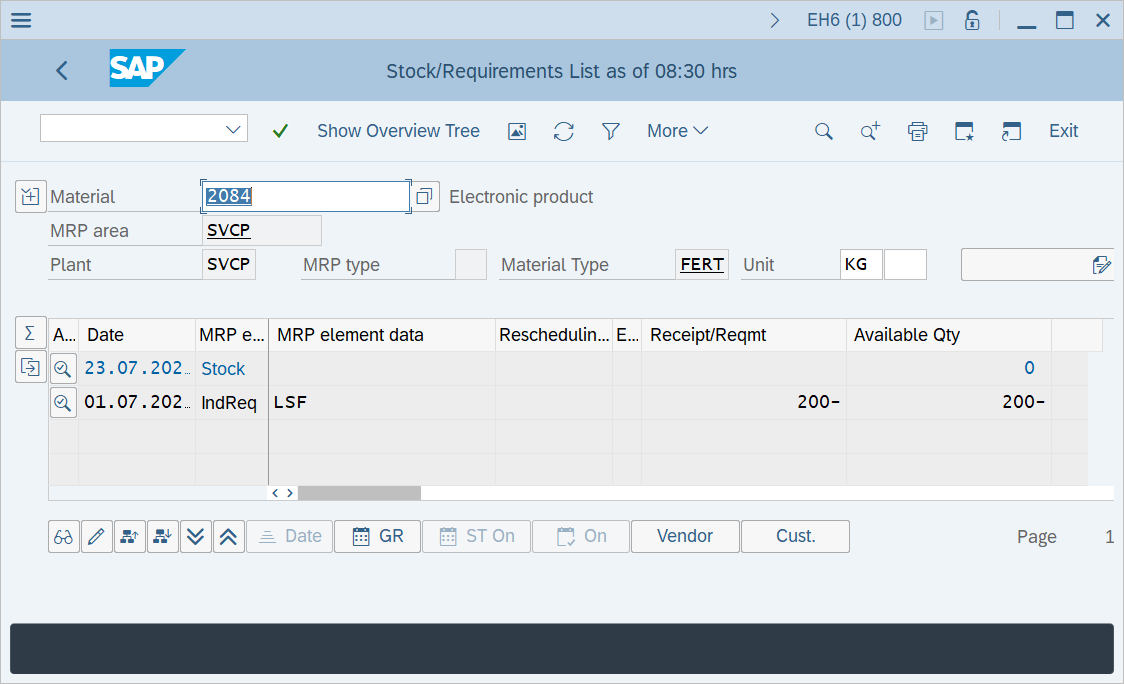This screenshot has width=1124, height=684.
Task: Open the Show Overview Tree view
Action: pos(398,131)
